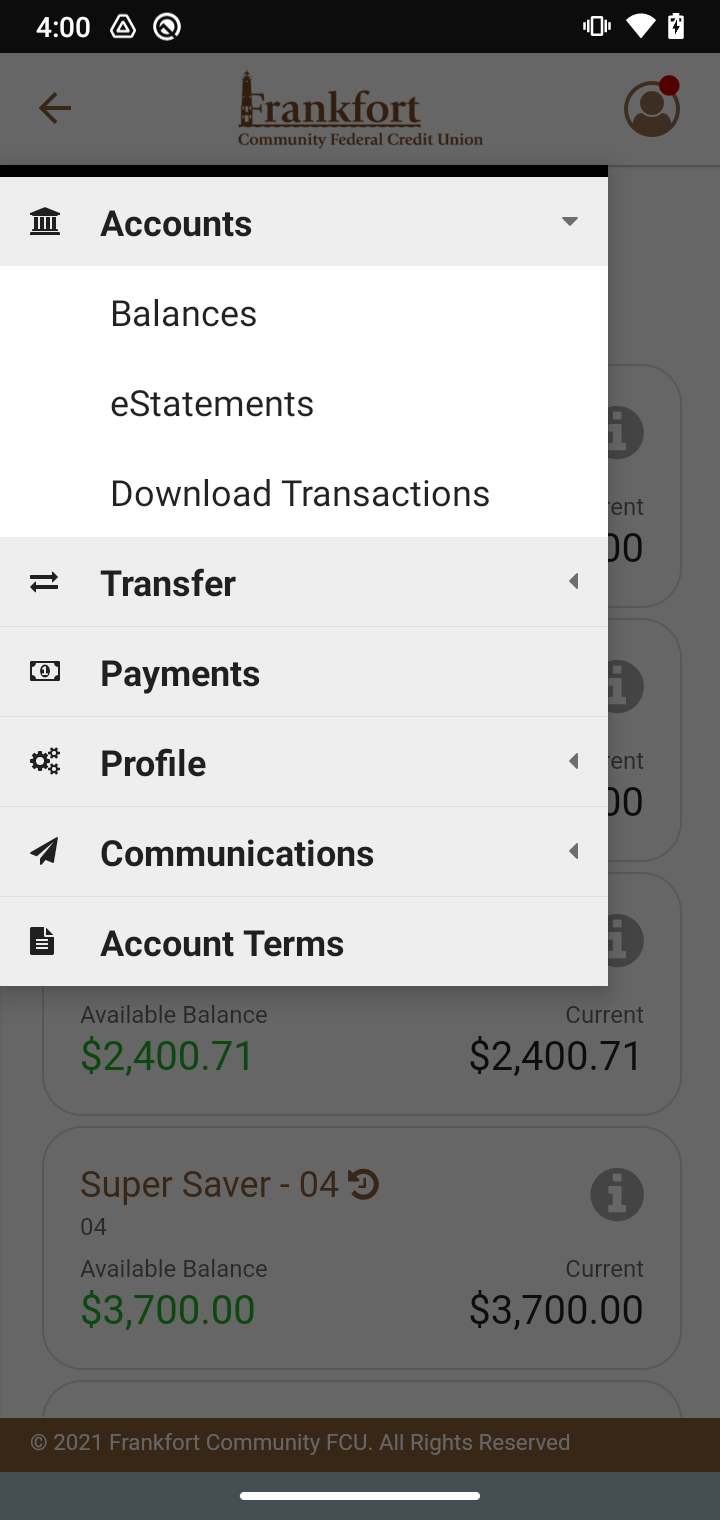Open eStatements menu item
This screenshot has height=1520, width=720.
pyautogui.click(x=212, y=404)
